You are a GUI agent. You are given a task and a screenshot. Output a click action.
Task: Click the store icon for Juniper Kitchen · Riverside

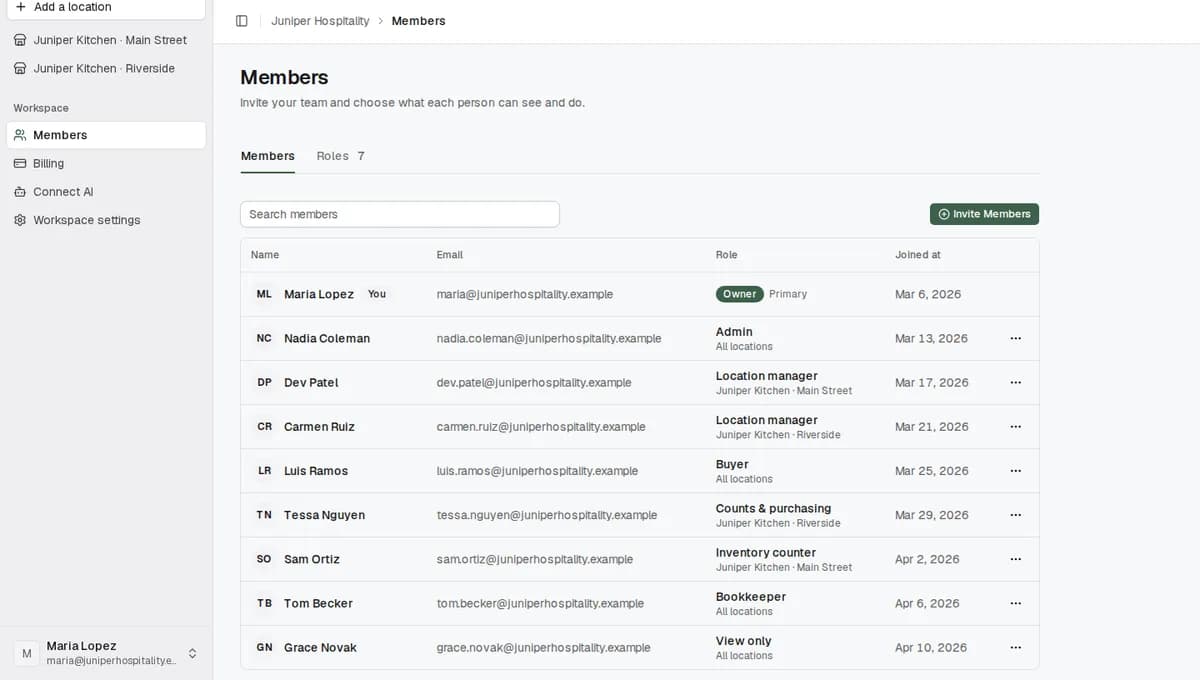pyautogui.click(x=20, y=69)
